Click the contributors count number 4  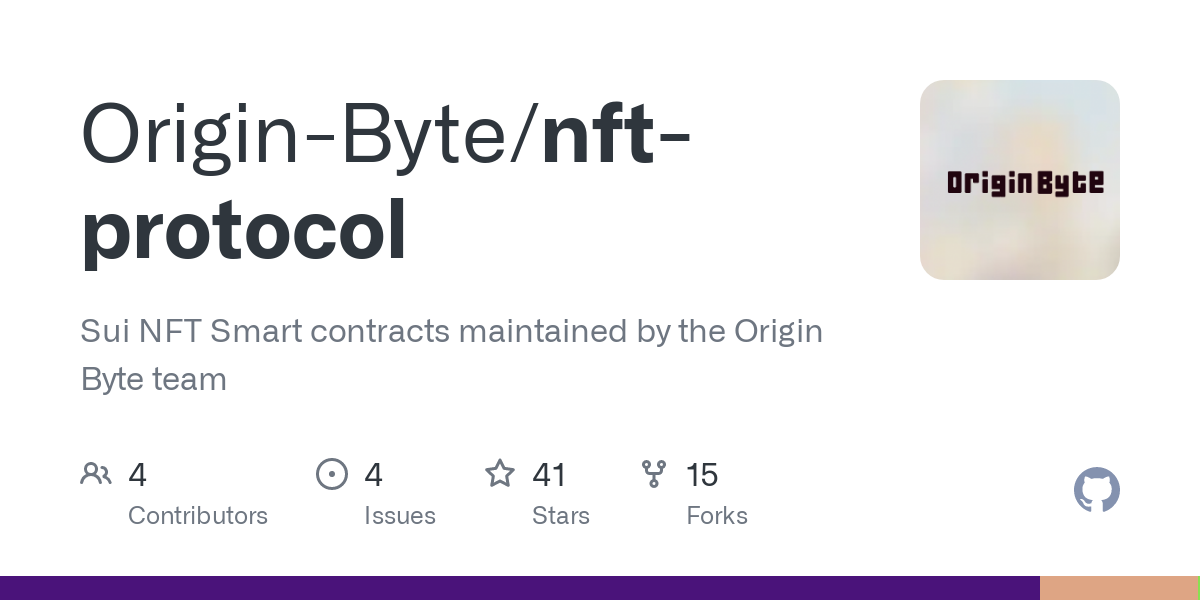click(x=138, y=475)
